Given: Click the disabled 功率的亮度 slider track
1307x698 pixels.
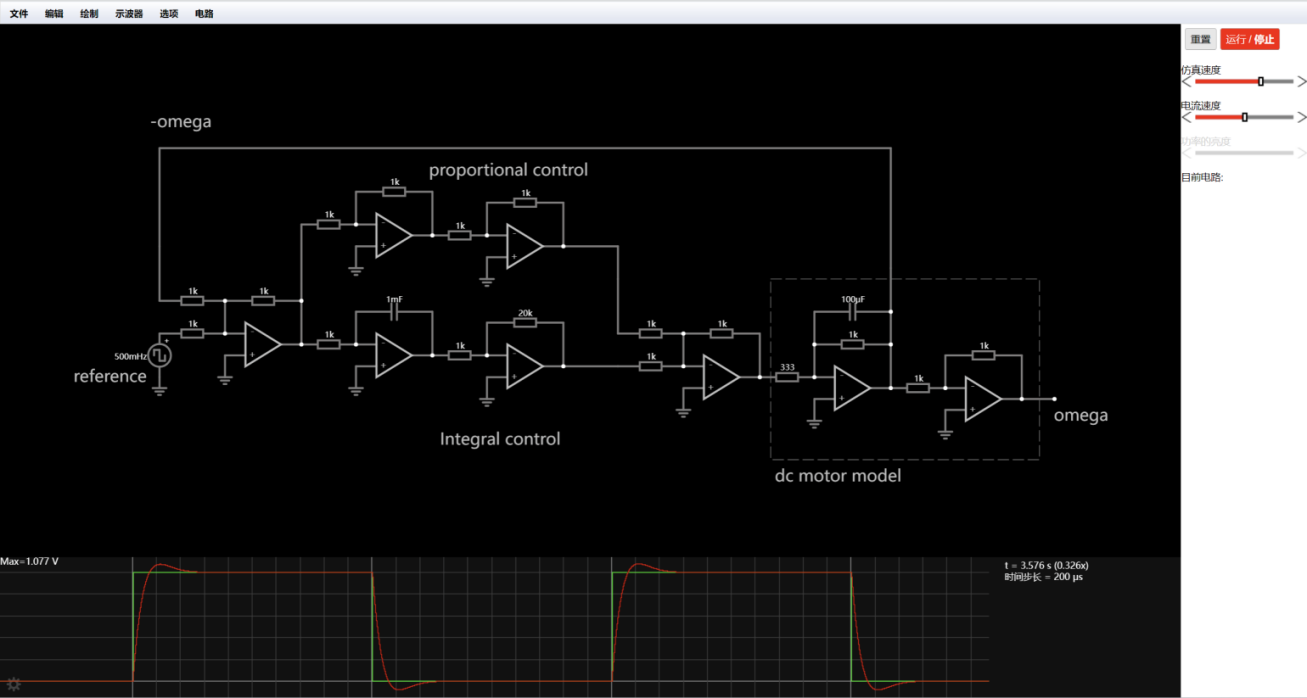Looking at the screenshot, I should pos(1244,153).
